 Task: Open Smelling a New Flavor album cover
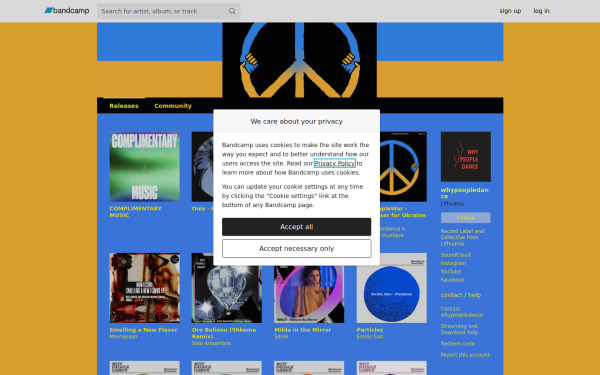[x=145, y=288]
